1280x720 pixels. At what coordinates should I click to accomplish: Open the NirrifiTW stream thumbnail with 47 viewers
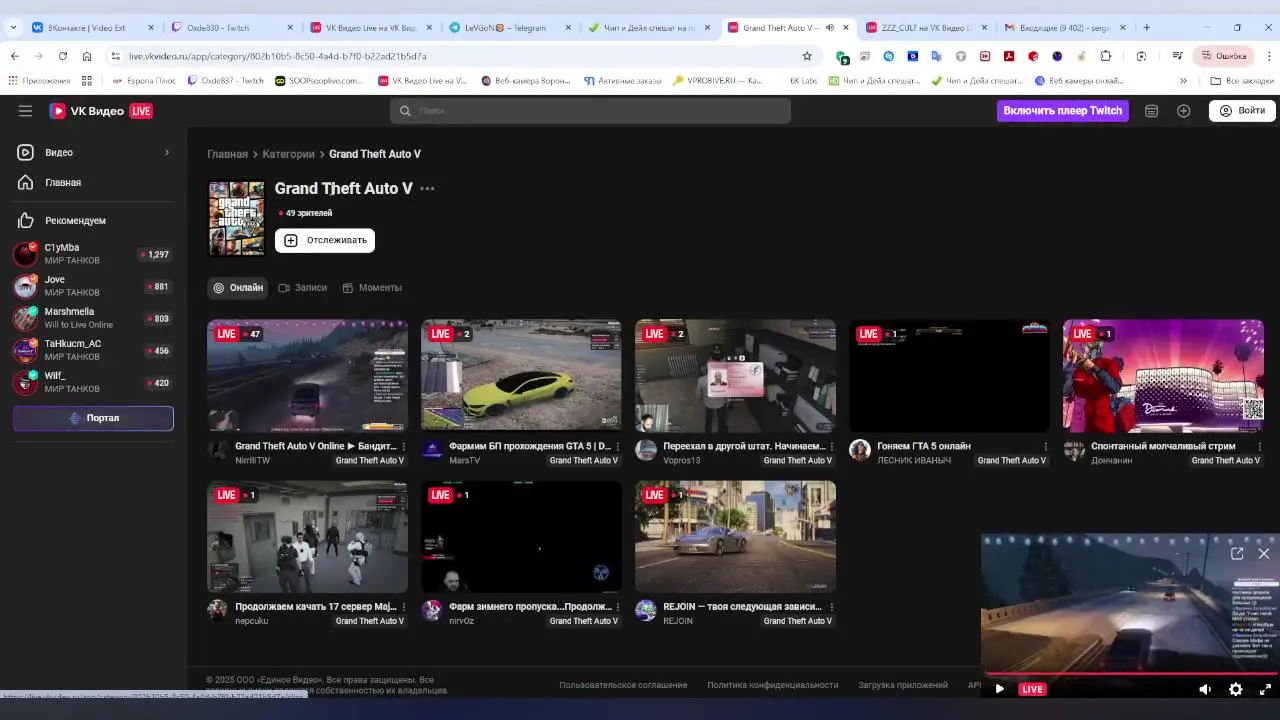(x=307, y=376)
